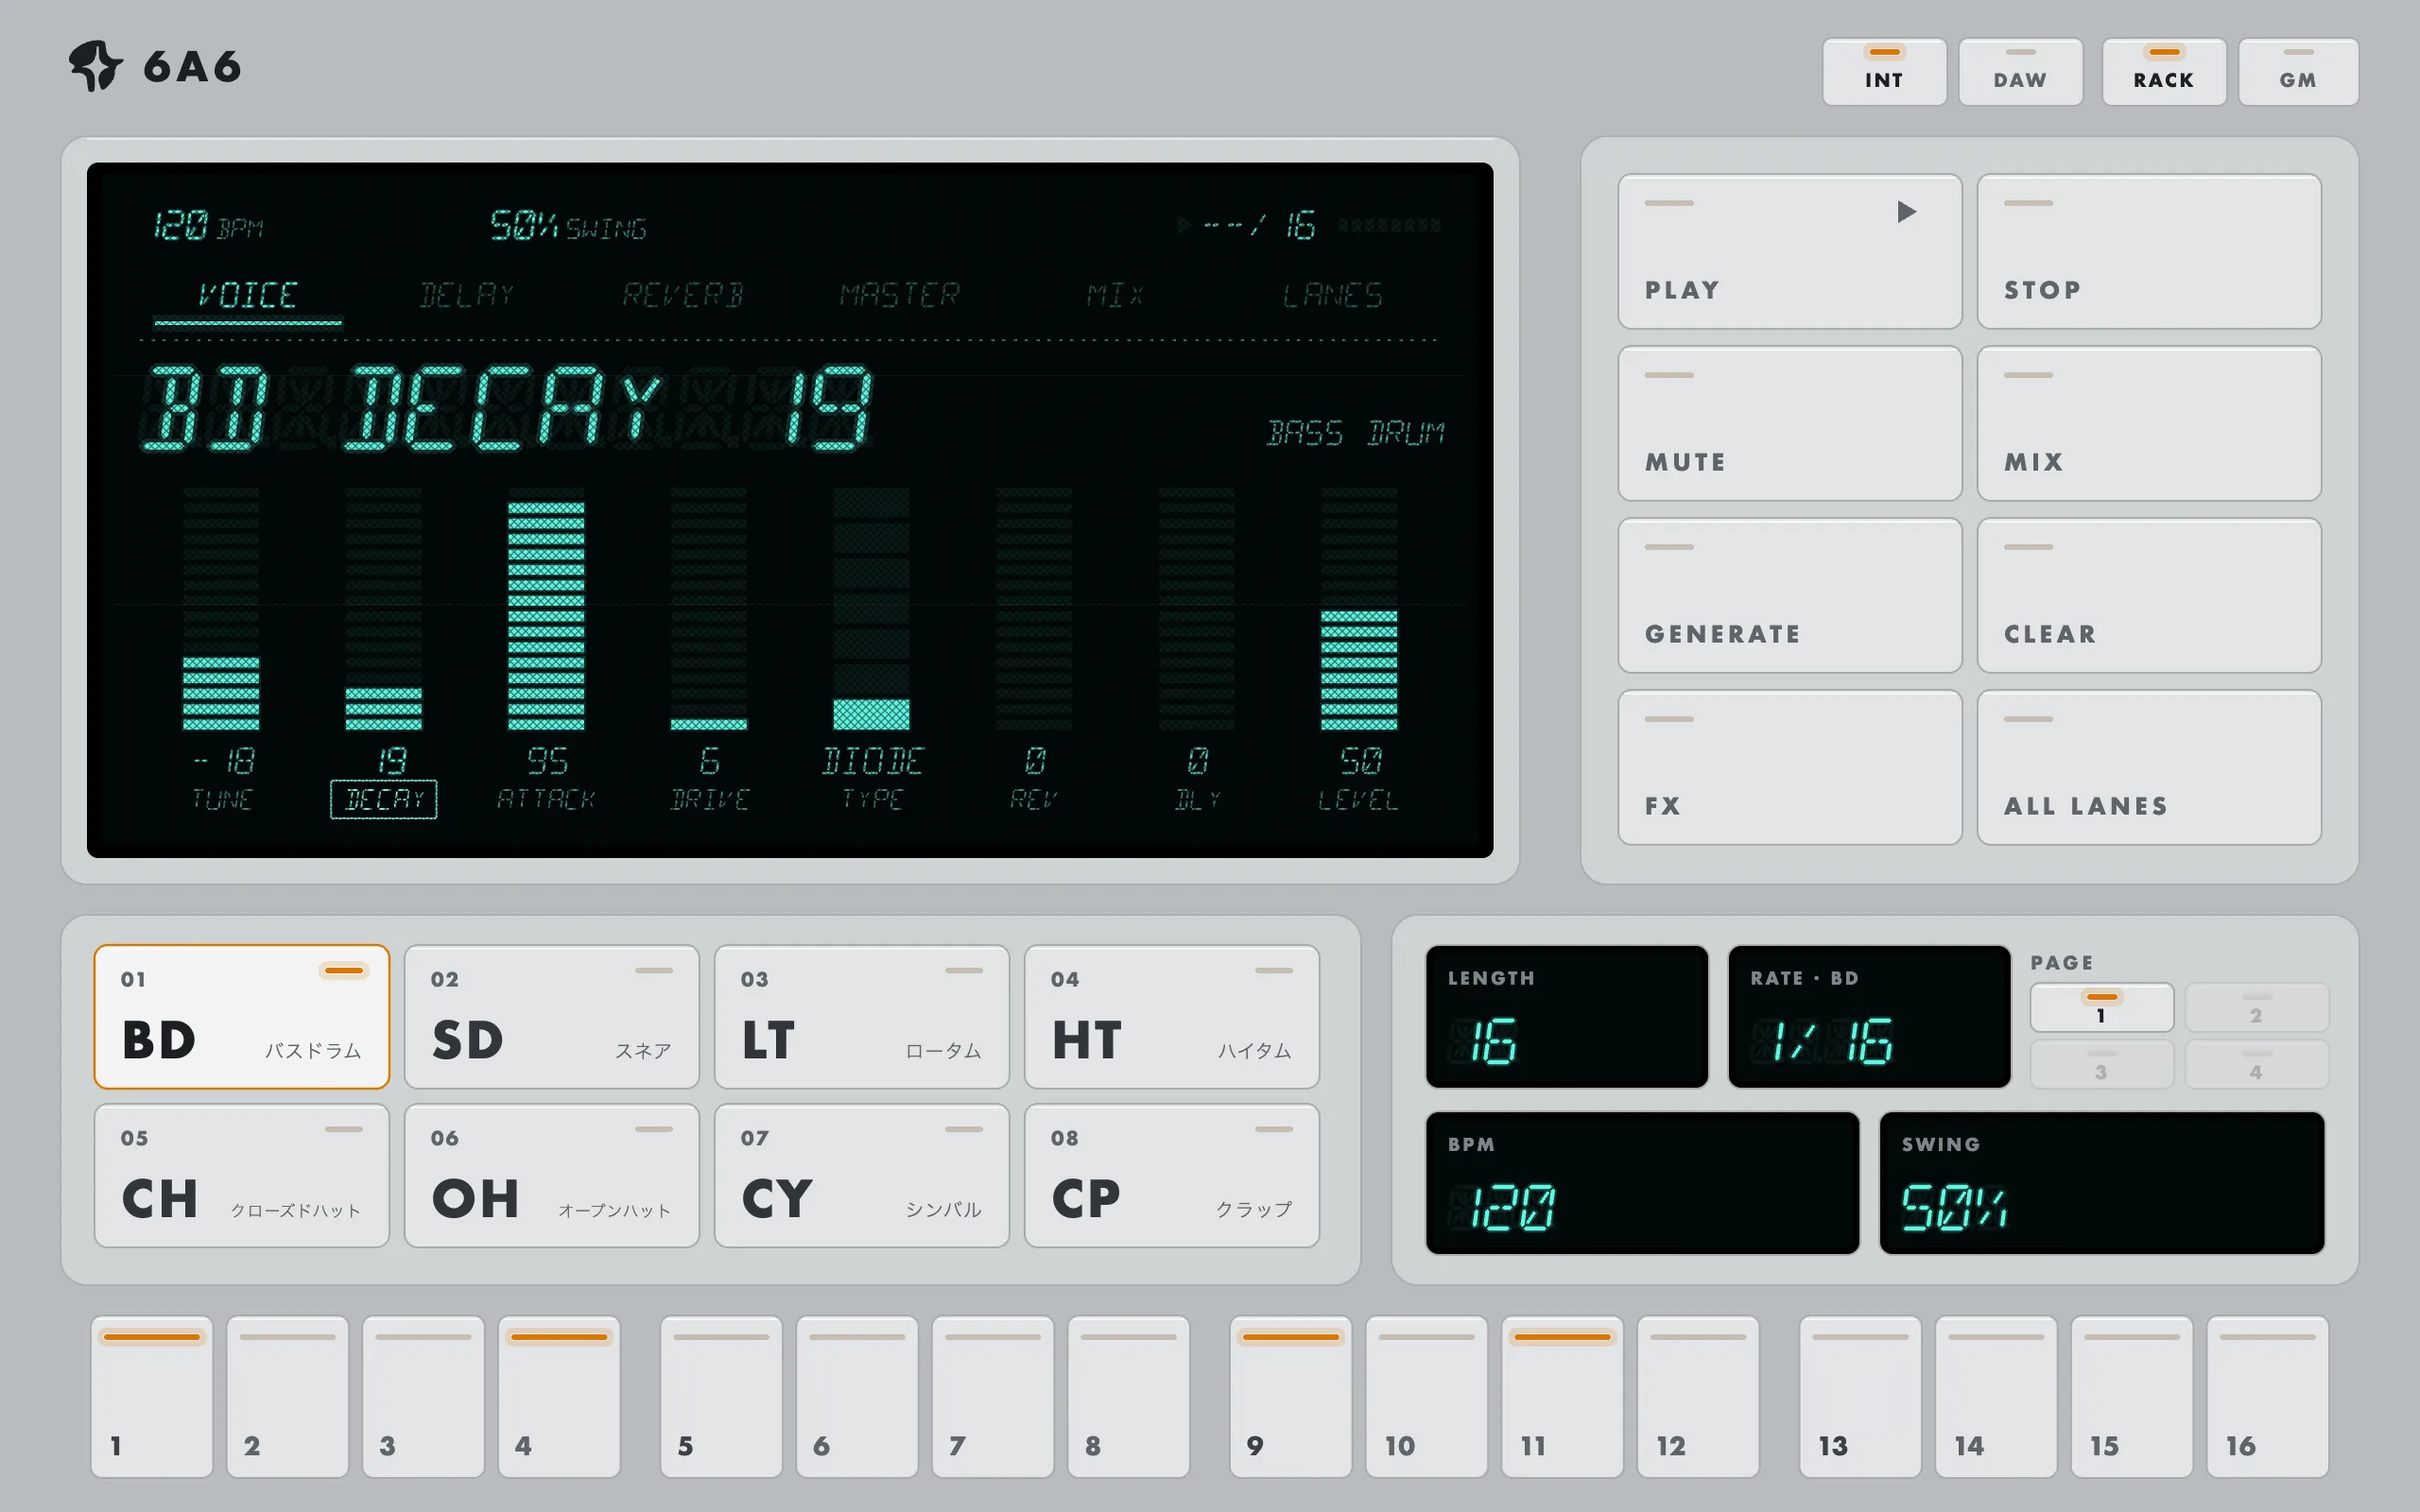The image size is (2420, 1512).
Task: Click the 6A6 star logo icon
Action: click(96, 66)
